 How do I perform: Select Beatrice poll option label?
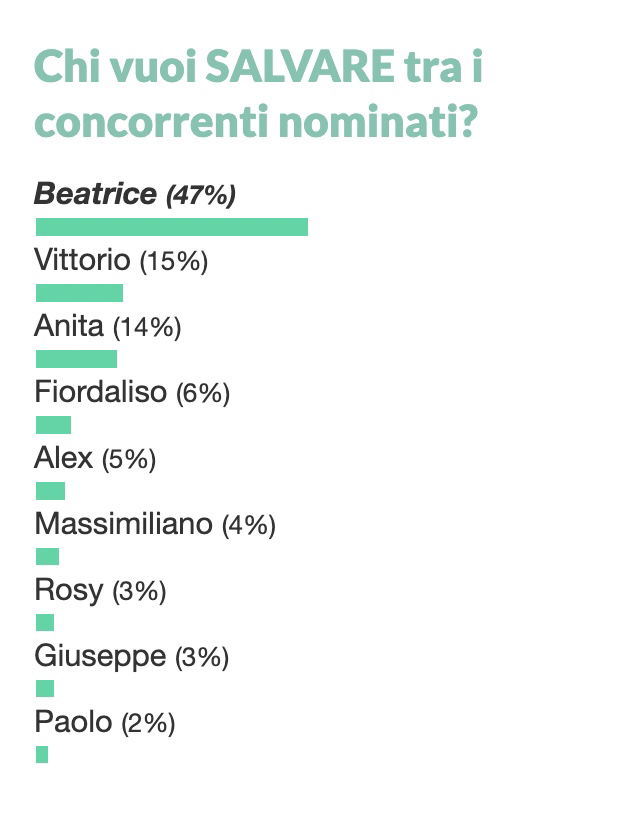click(x=135, y=194)
